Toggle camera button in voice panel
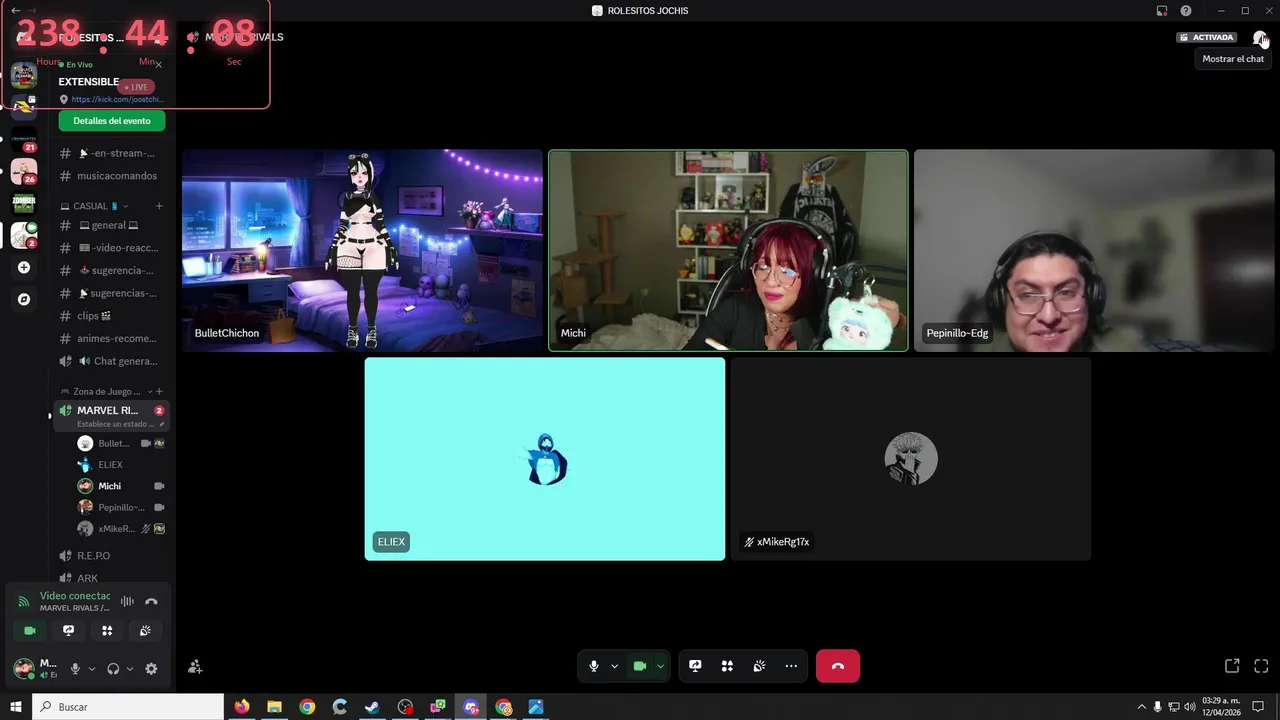 pos(30,630)
